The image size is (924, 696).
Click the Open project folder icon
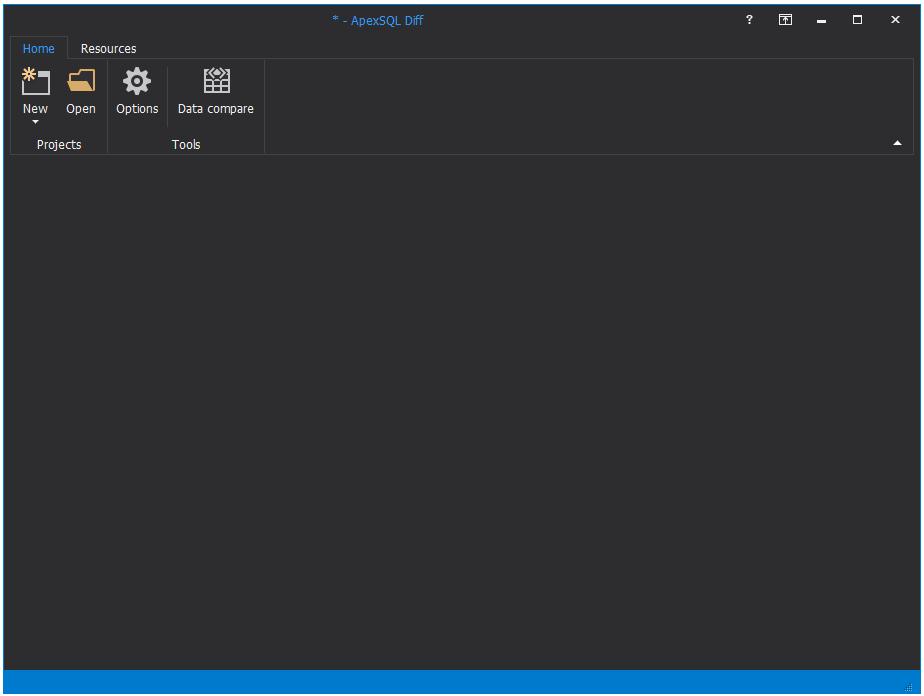click(x=81, y=80)
